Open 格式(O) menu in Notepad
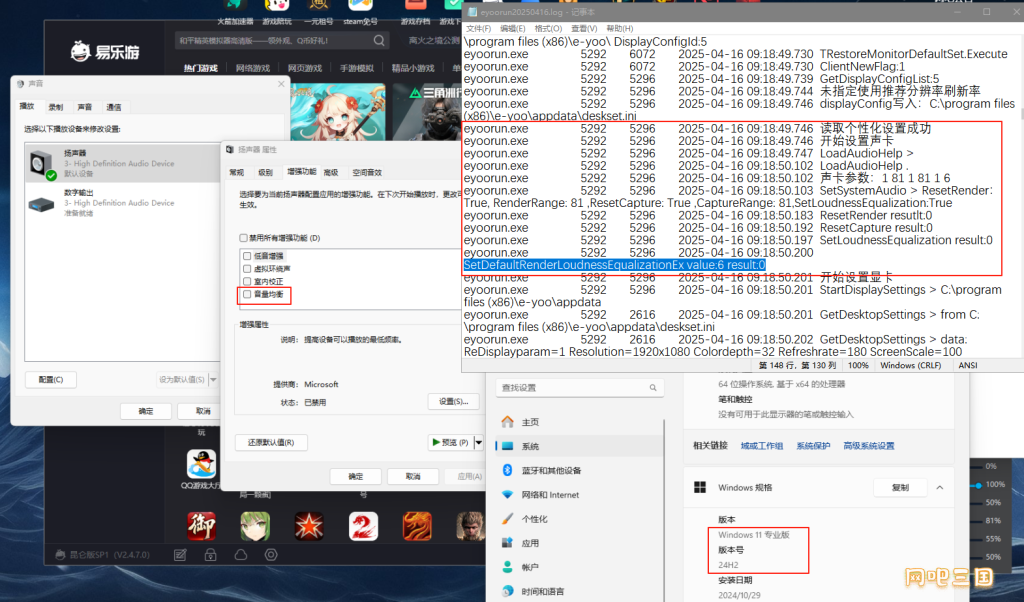Viewport: 1024px width, 602px height. click(548, 29)
